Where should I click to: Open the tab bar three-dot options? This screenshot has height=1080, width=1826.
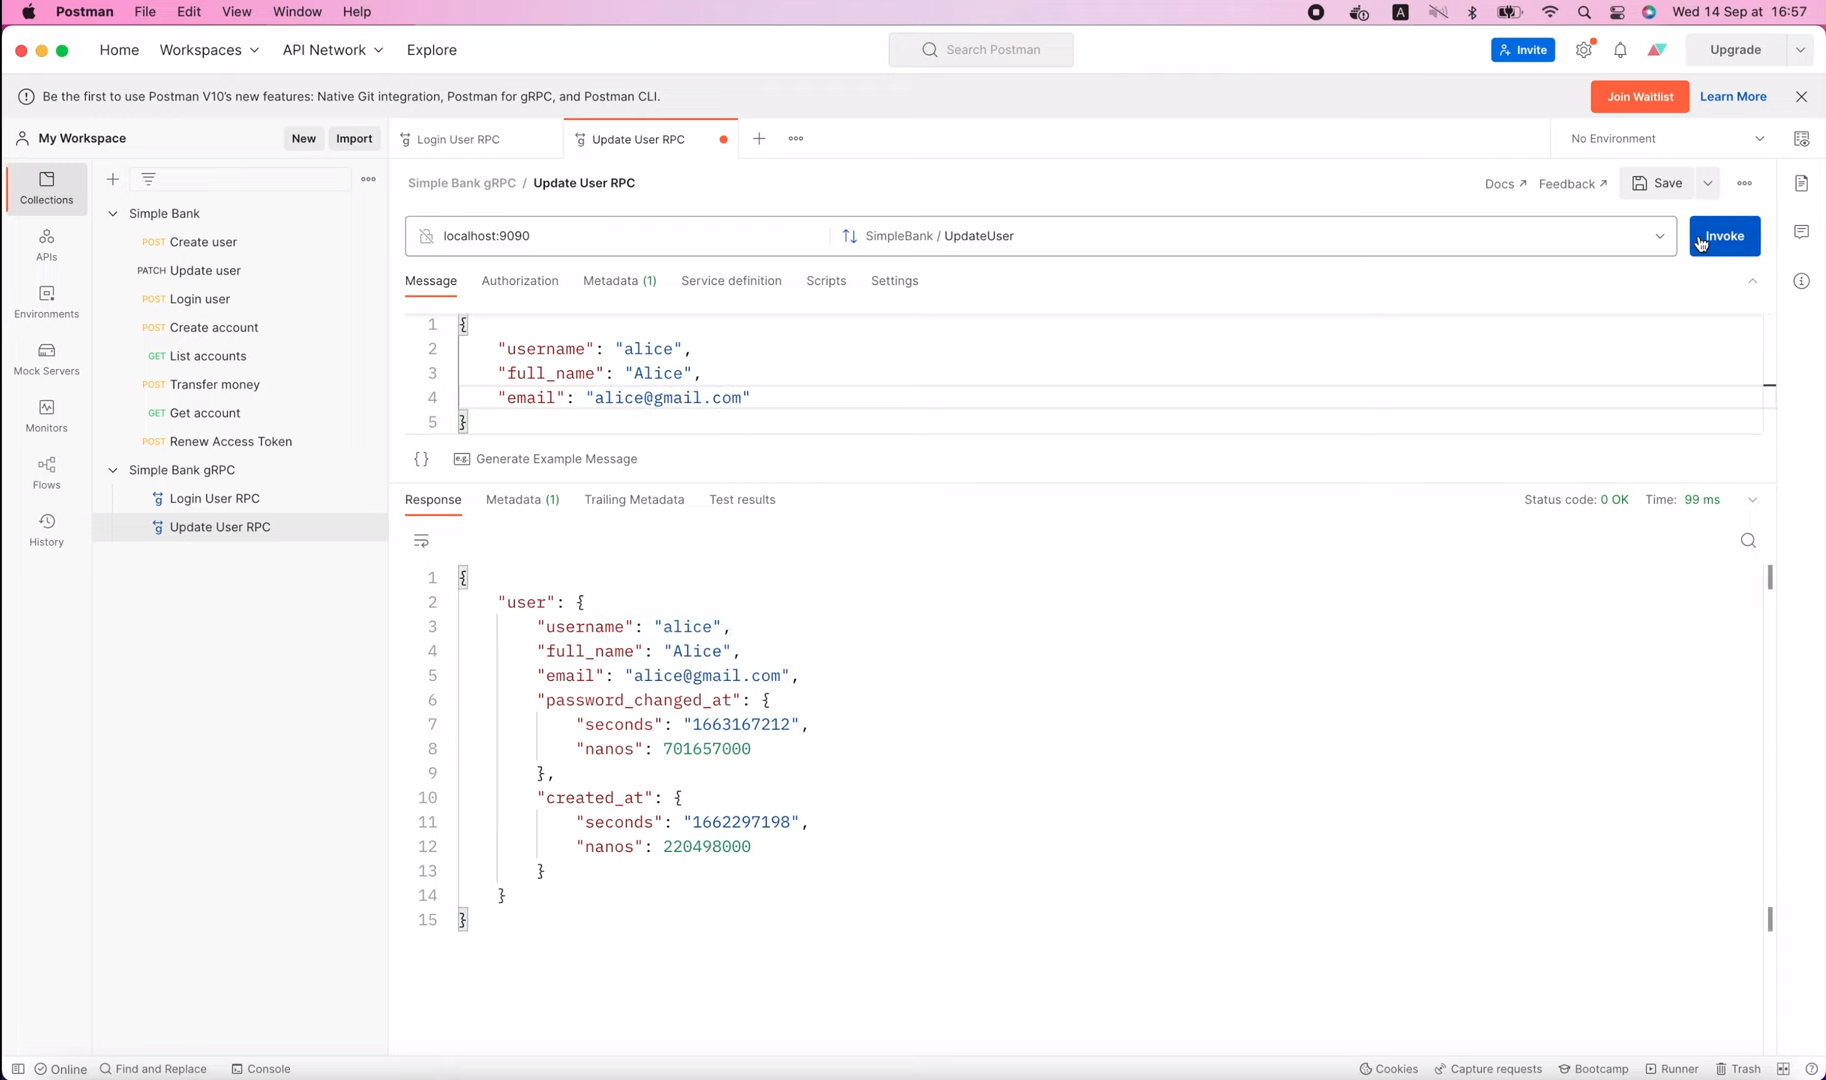point(796,139)
